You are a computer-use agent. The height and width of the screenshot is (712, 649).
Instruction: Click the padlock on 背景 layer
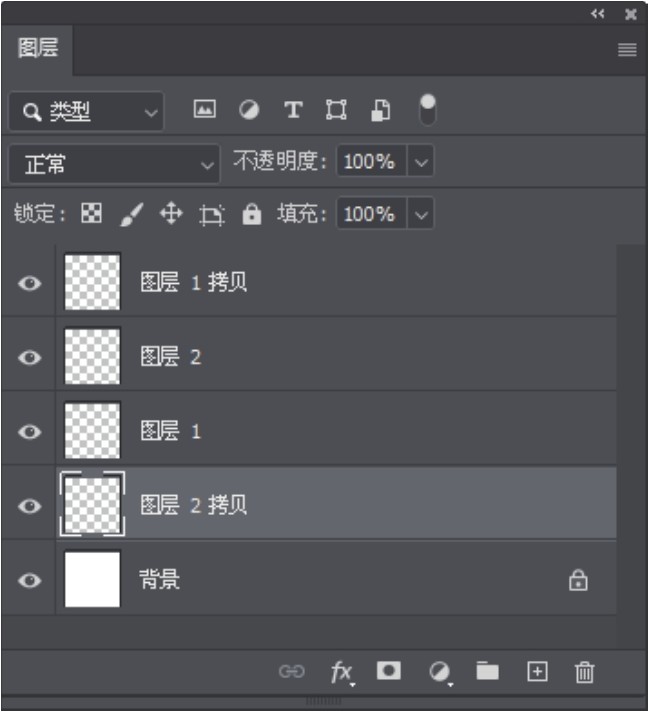coord(578,580)
